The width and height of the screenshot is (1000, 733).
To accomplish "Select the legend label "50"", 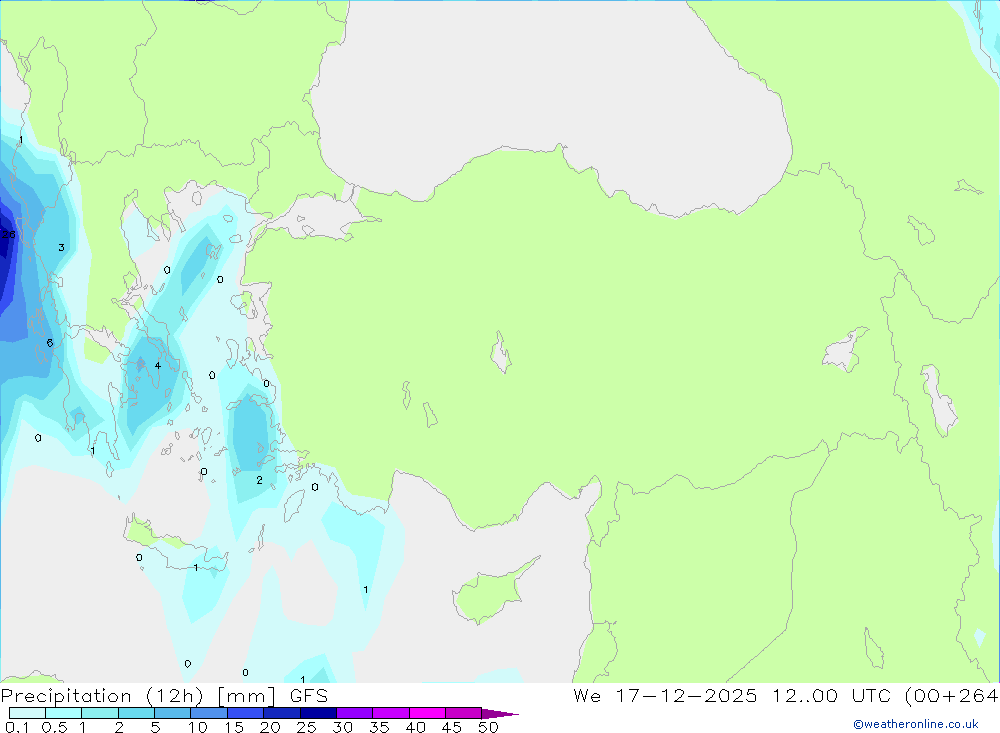I will coord(488,727).
